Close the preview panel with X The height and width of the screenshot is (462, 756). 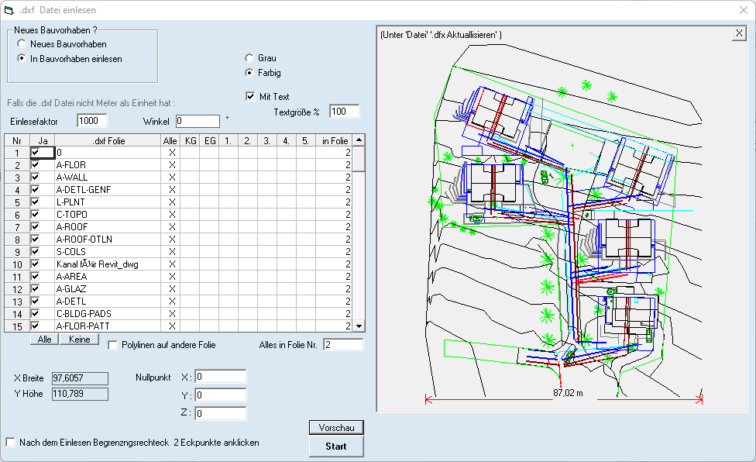(x=739, y=33)
